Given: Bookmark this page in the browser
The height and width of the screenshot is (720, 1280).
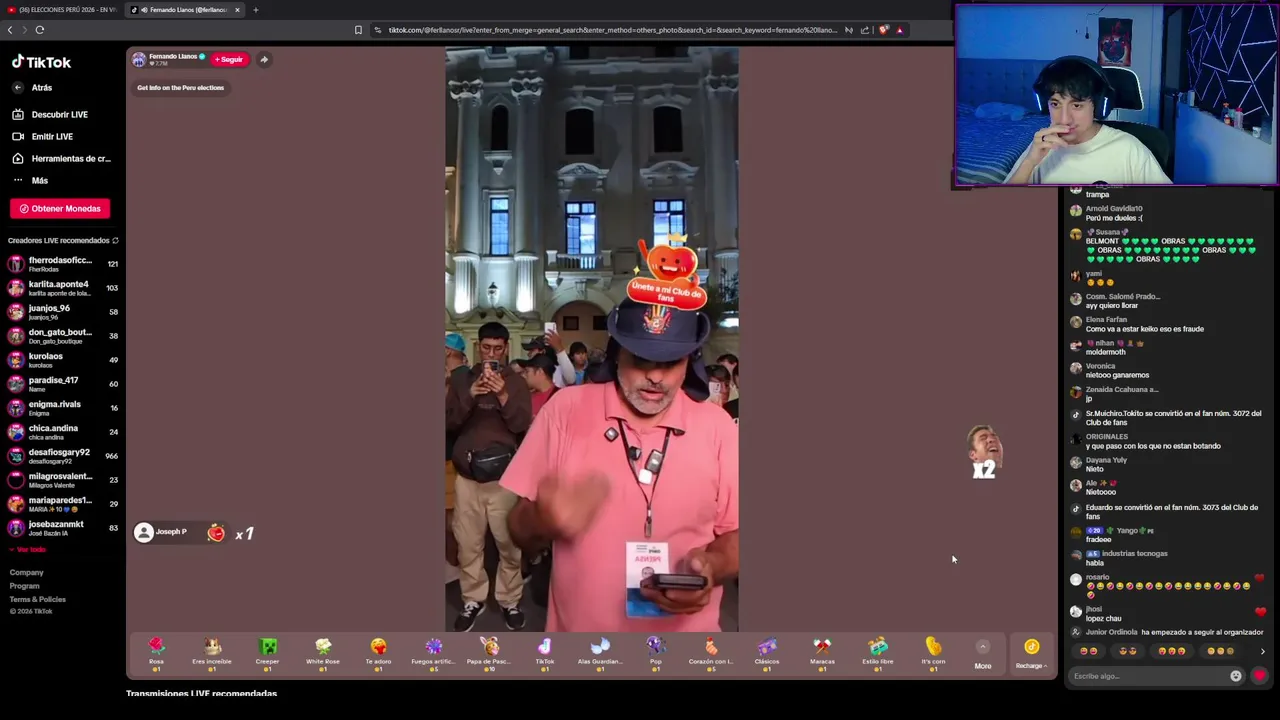Looking at the screenshot, I should [358, 30].
